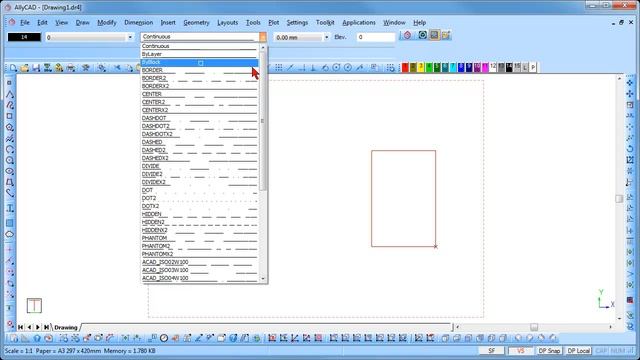Click the vertical canvas scrollbar thumb
The height and width of the screenshot is (360, 640).
pyautogui.click(x=619, y=198)
